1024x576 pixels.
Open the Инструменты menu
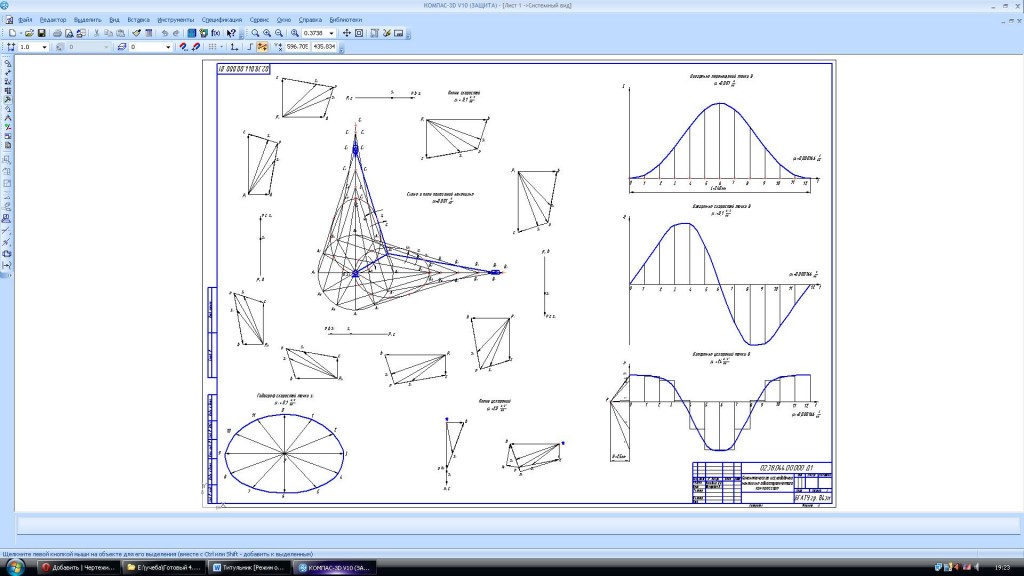point(176,20)
